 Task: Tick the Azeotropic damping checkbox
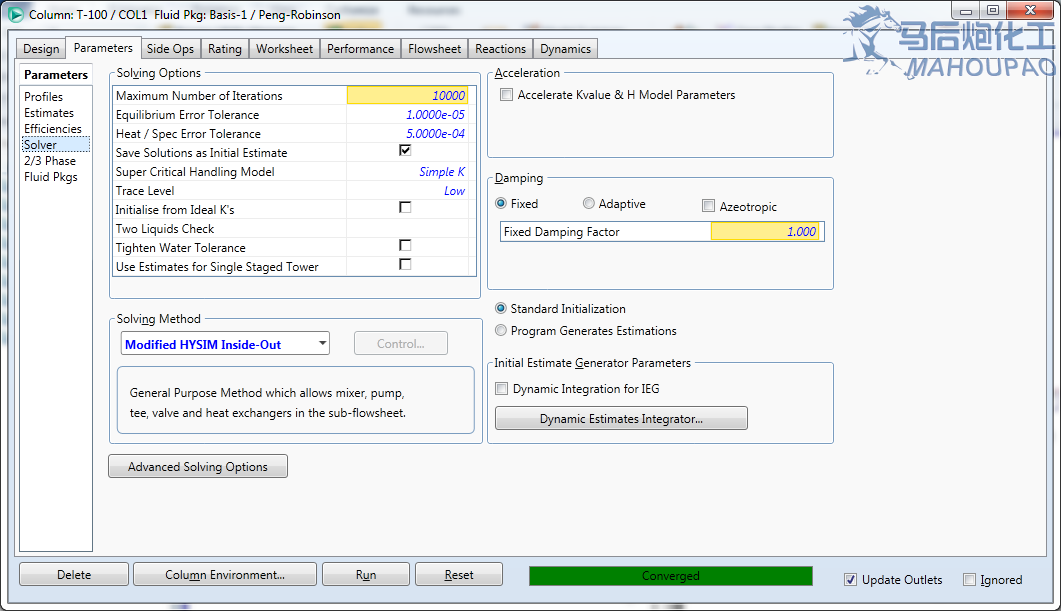tap(708, 206)
